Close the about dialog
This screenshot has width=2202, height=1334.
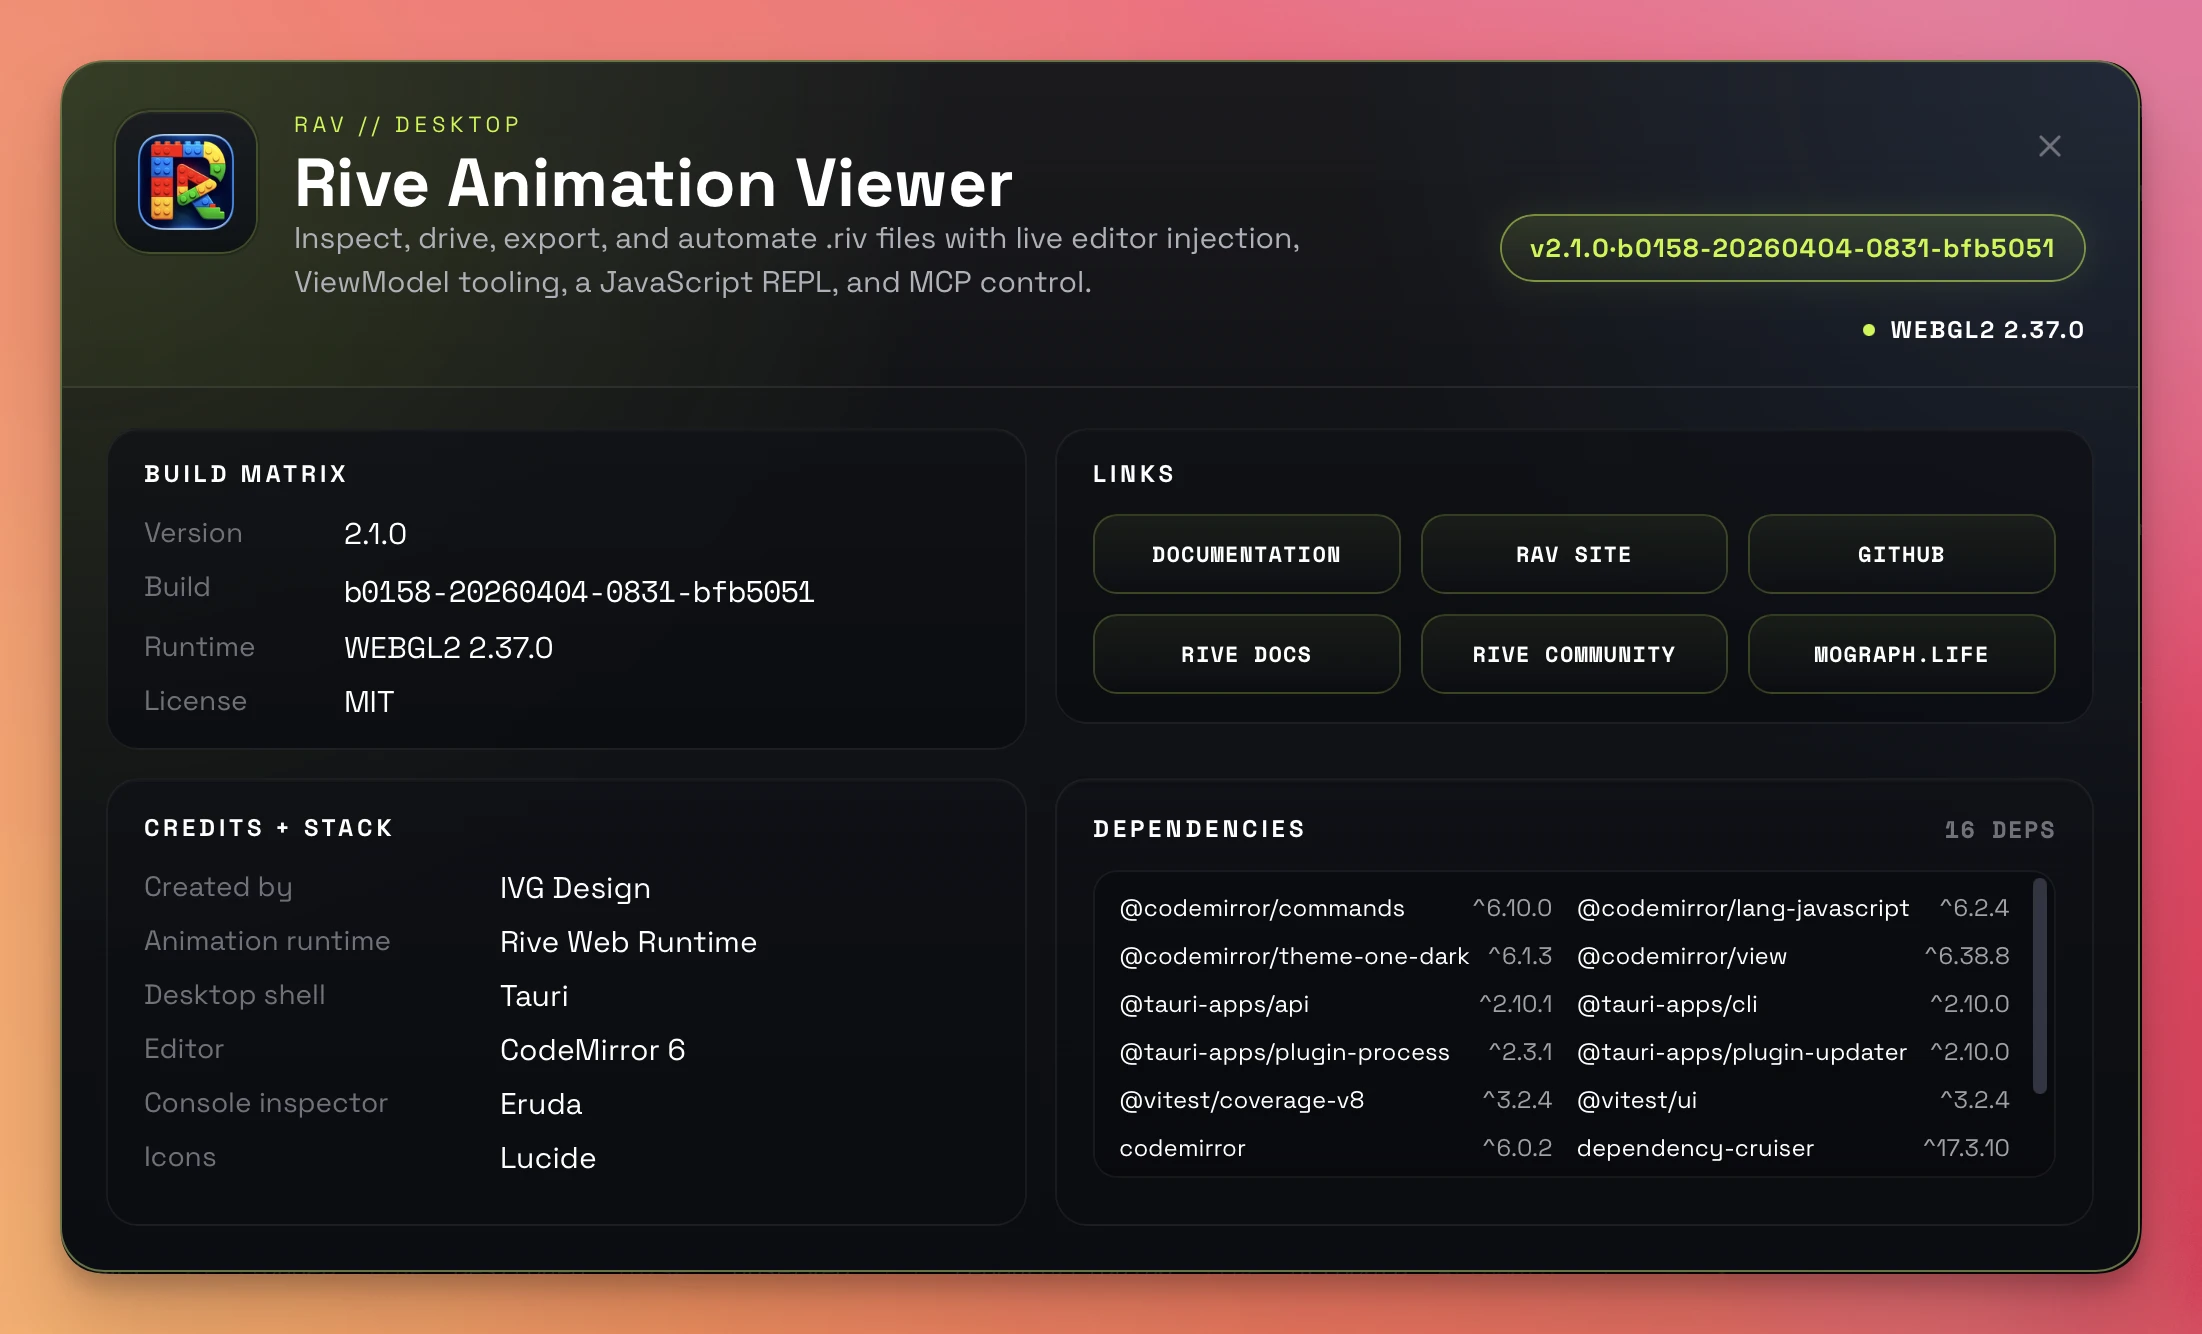[2049, 146]
